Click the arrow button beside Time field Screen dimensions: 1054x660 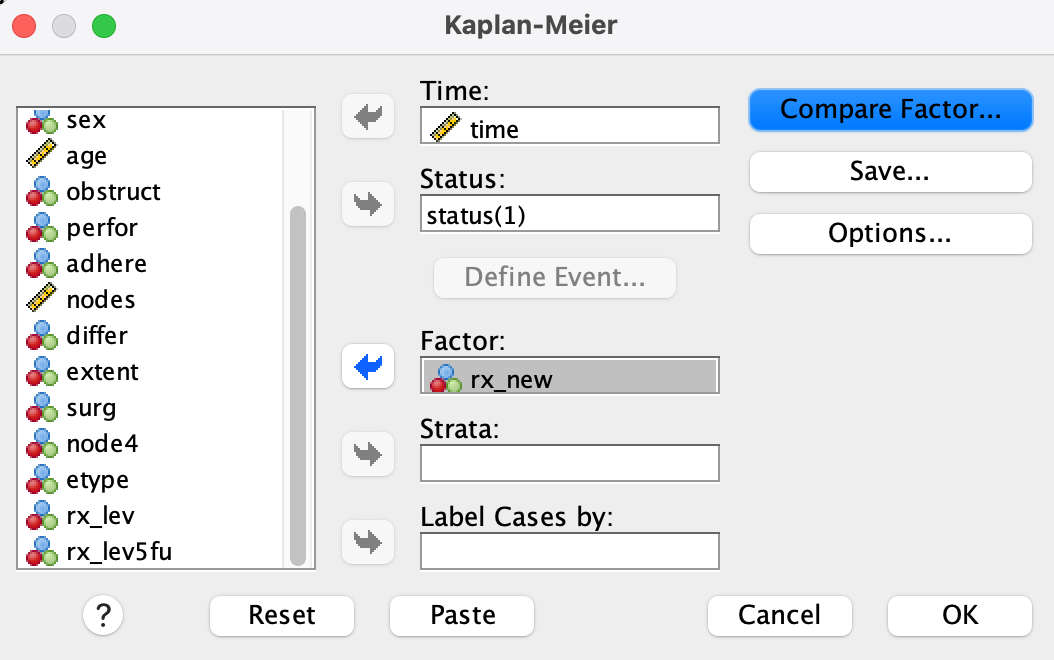pyautogui.click(x=368, y=116)
